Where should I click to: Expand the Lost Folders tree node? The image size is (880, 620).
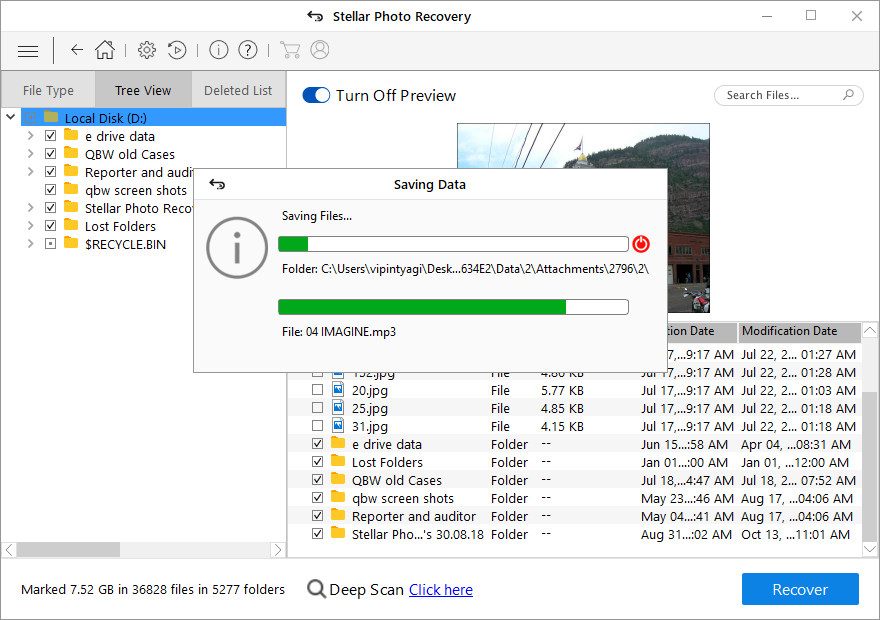pos(30,226)
